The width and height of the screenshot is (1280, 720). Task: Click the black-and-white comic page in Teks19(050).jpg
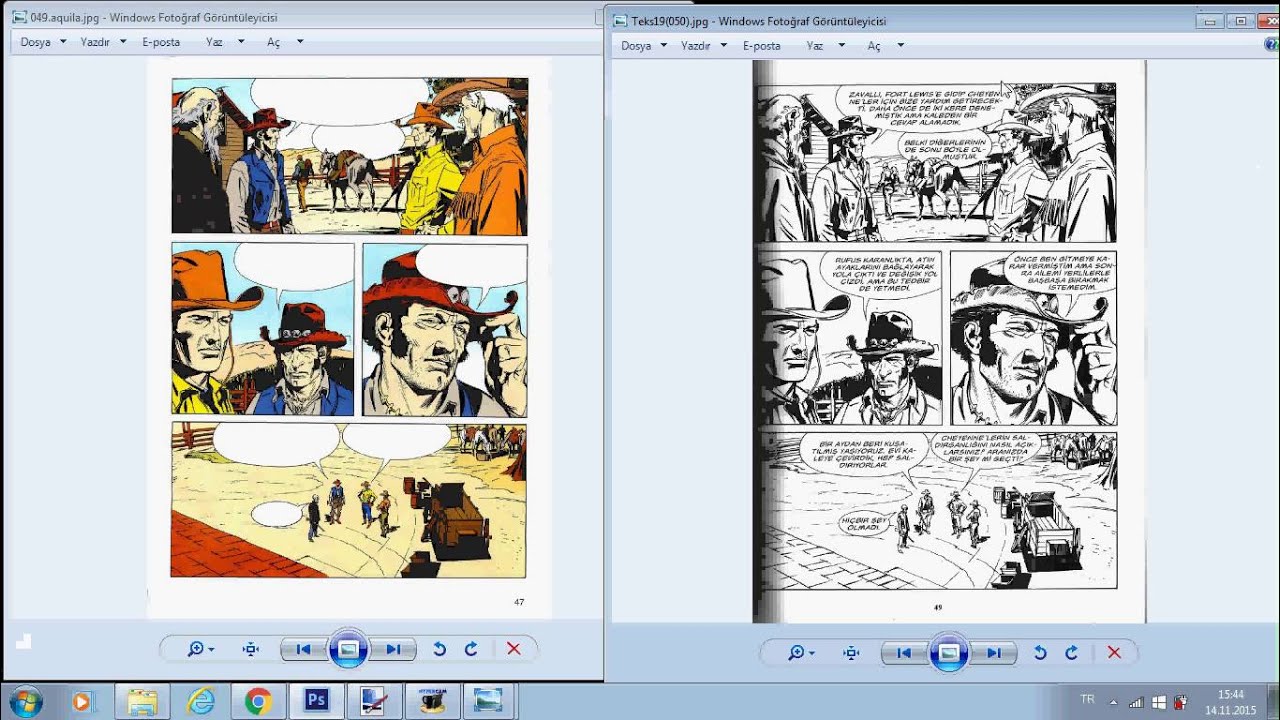(949, 341)
